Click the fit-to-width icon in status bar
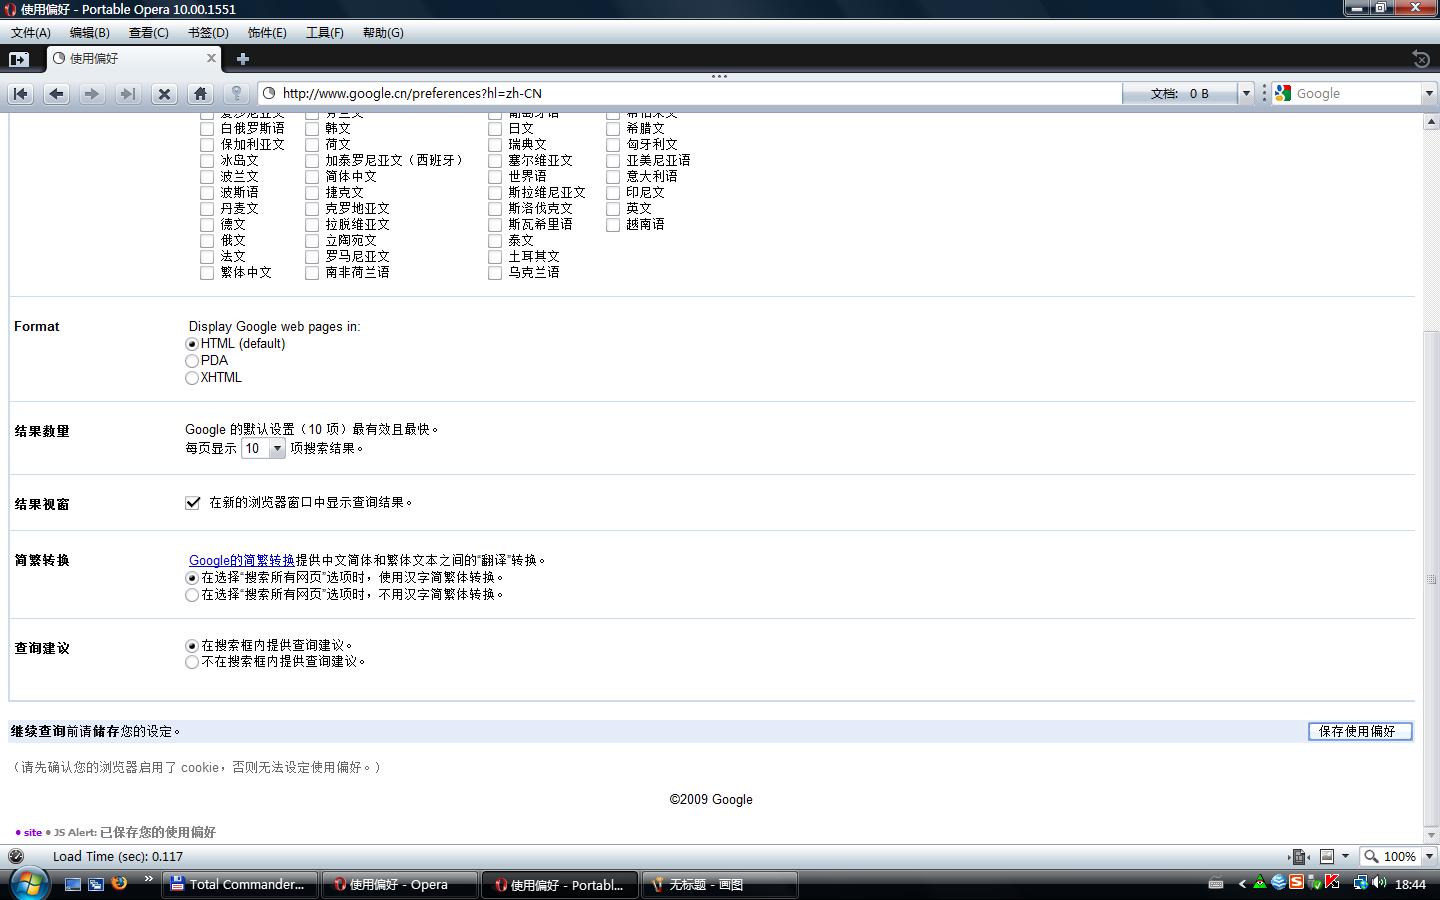This screenshot has width=1440, height=900. [1299, 856]
